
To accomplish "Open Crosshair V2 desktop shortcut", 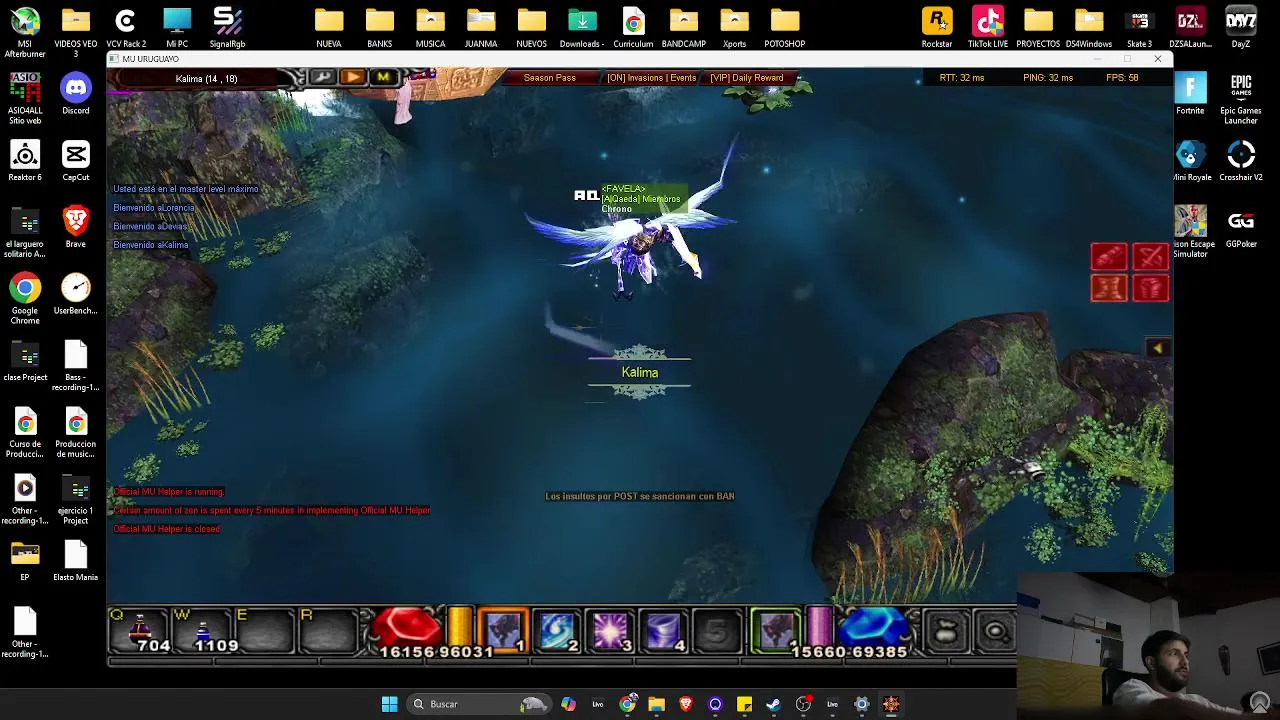I will (x=1241, y=161).
